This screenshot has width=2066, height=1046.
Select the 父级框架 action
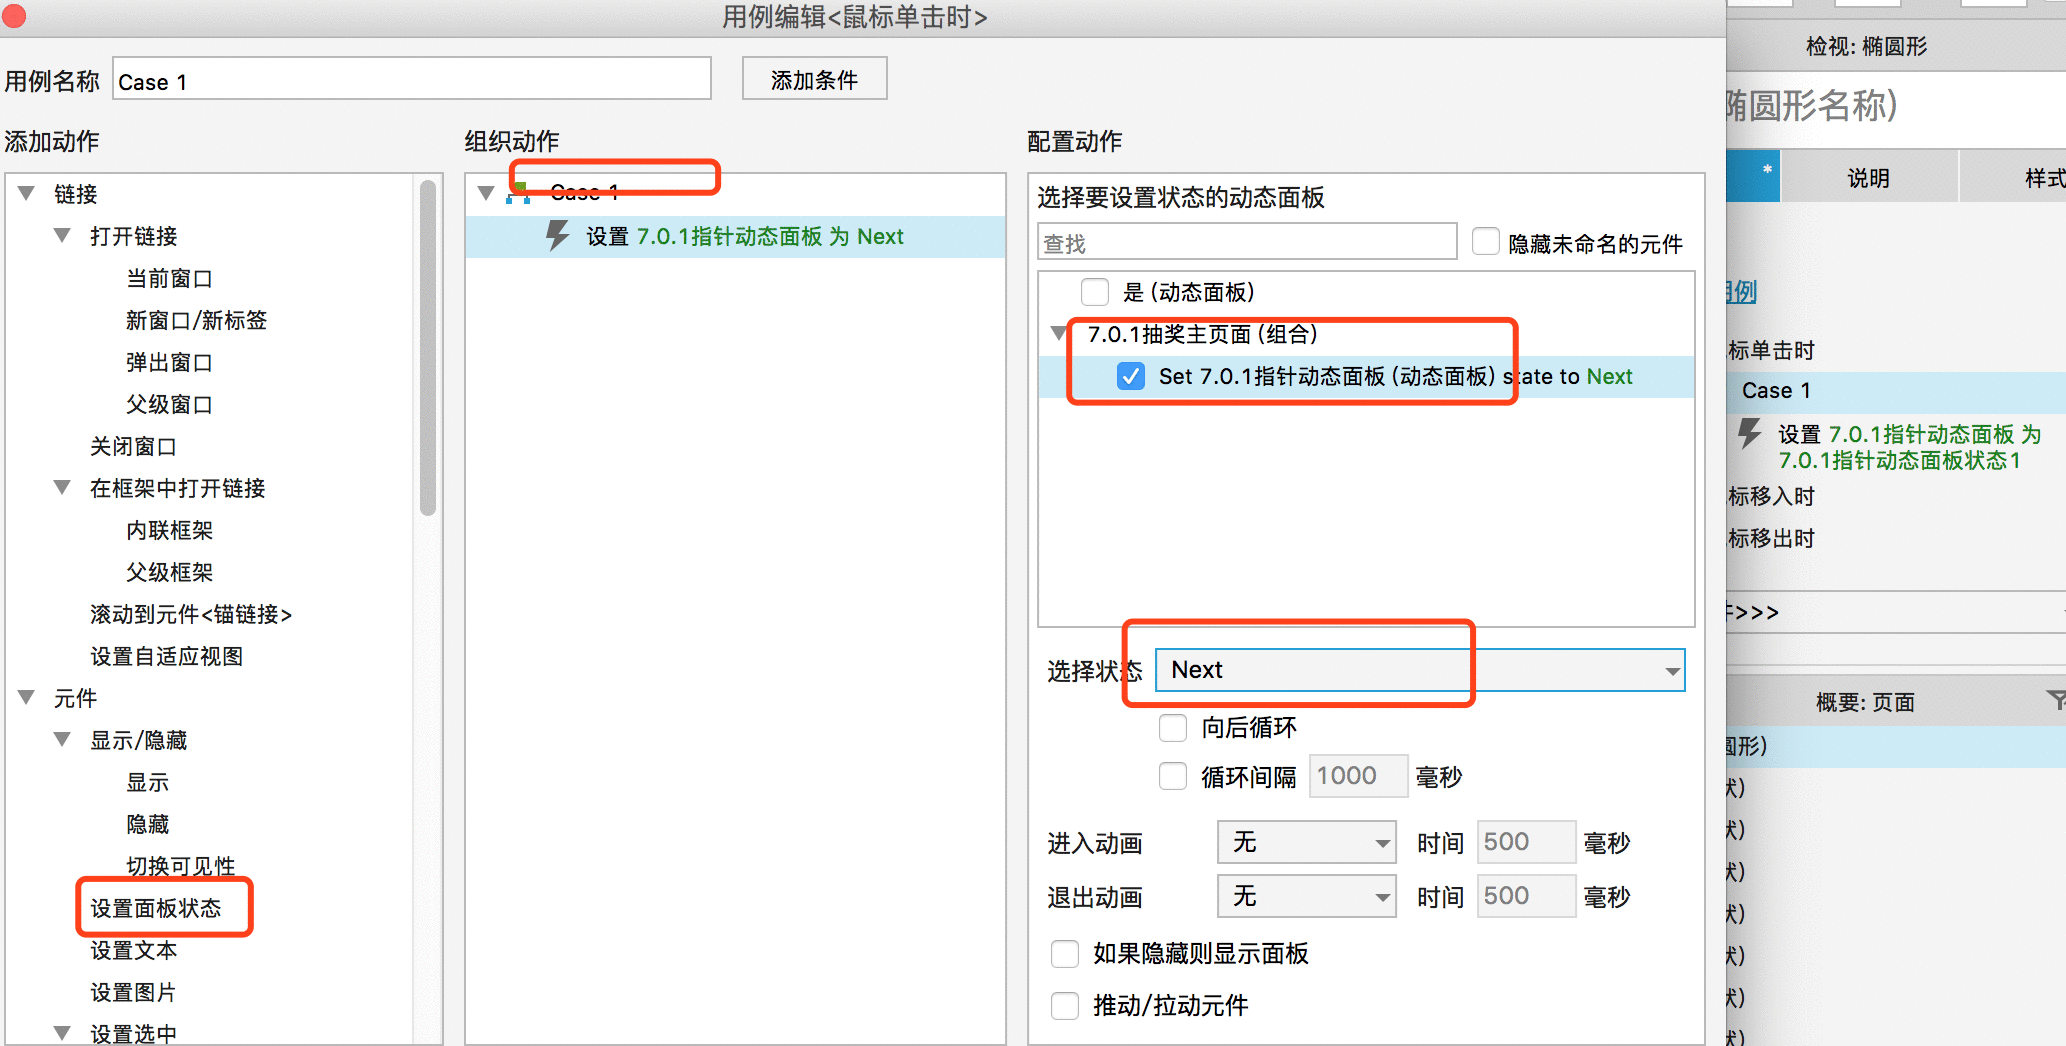point(169,572)
